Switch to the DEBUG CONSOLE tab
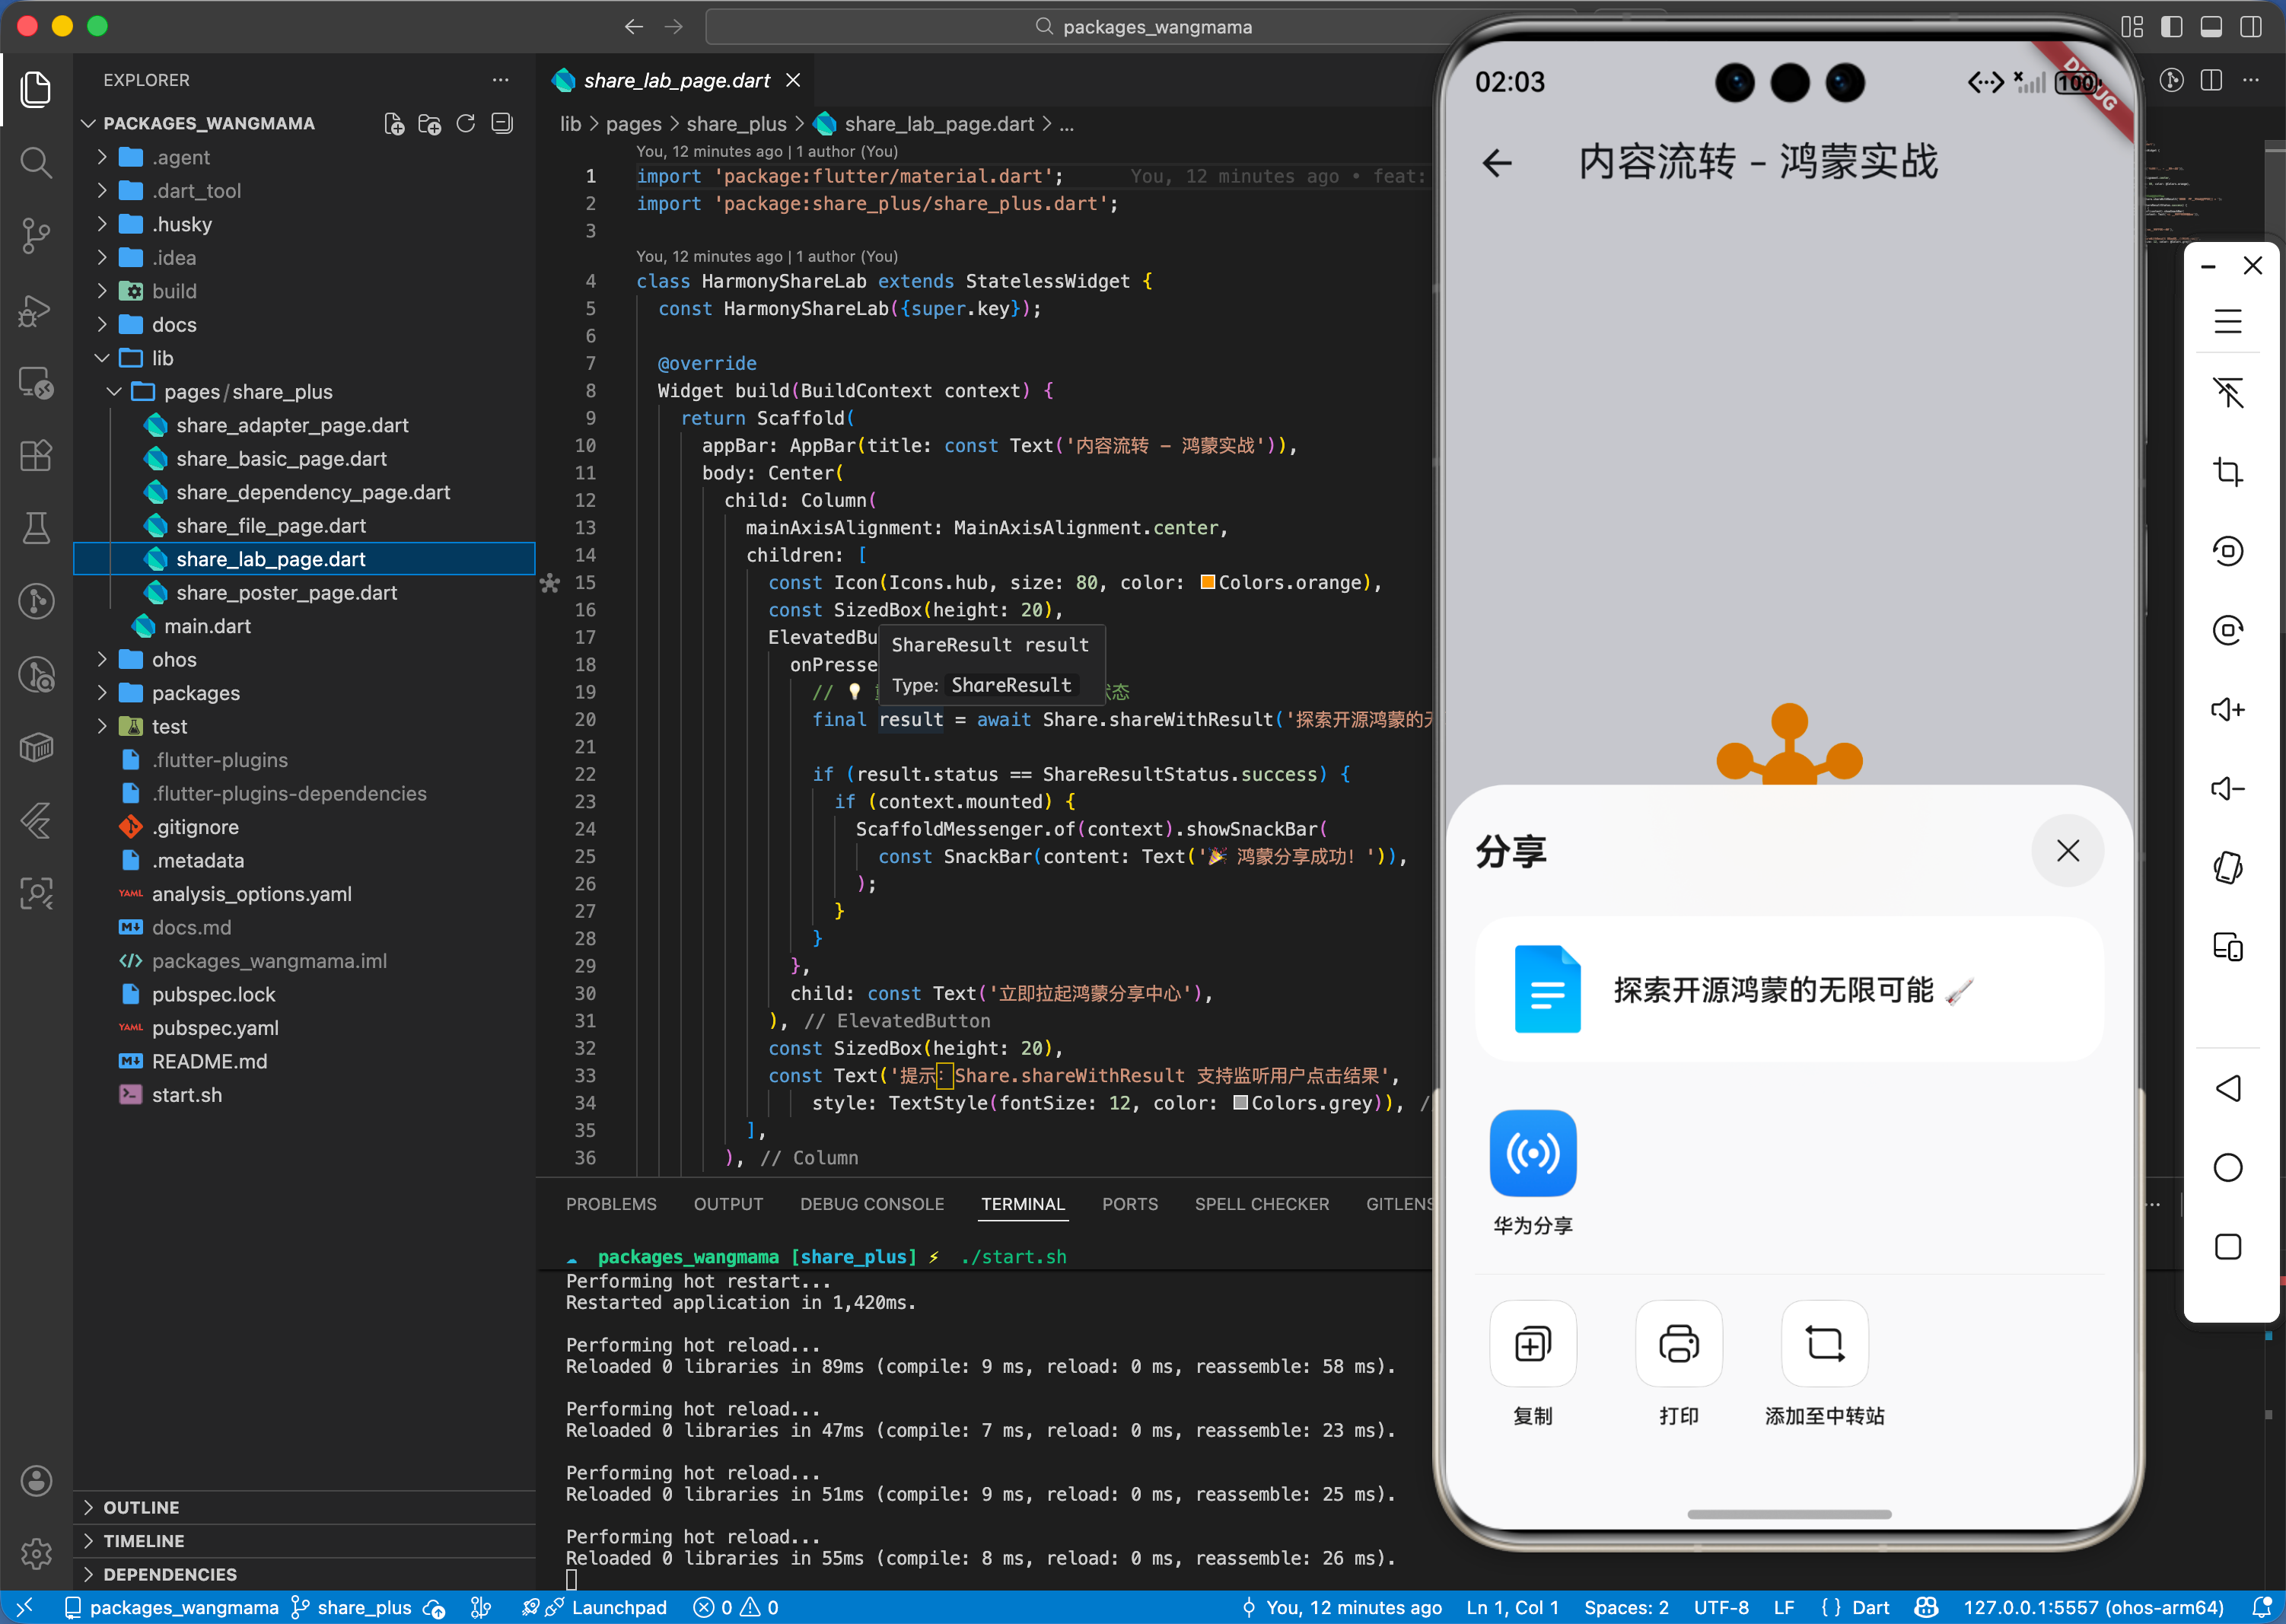 click(871, 1204)
